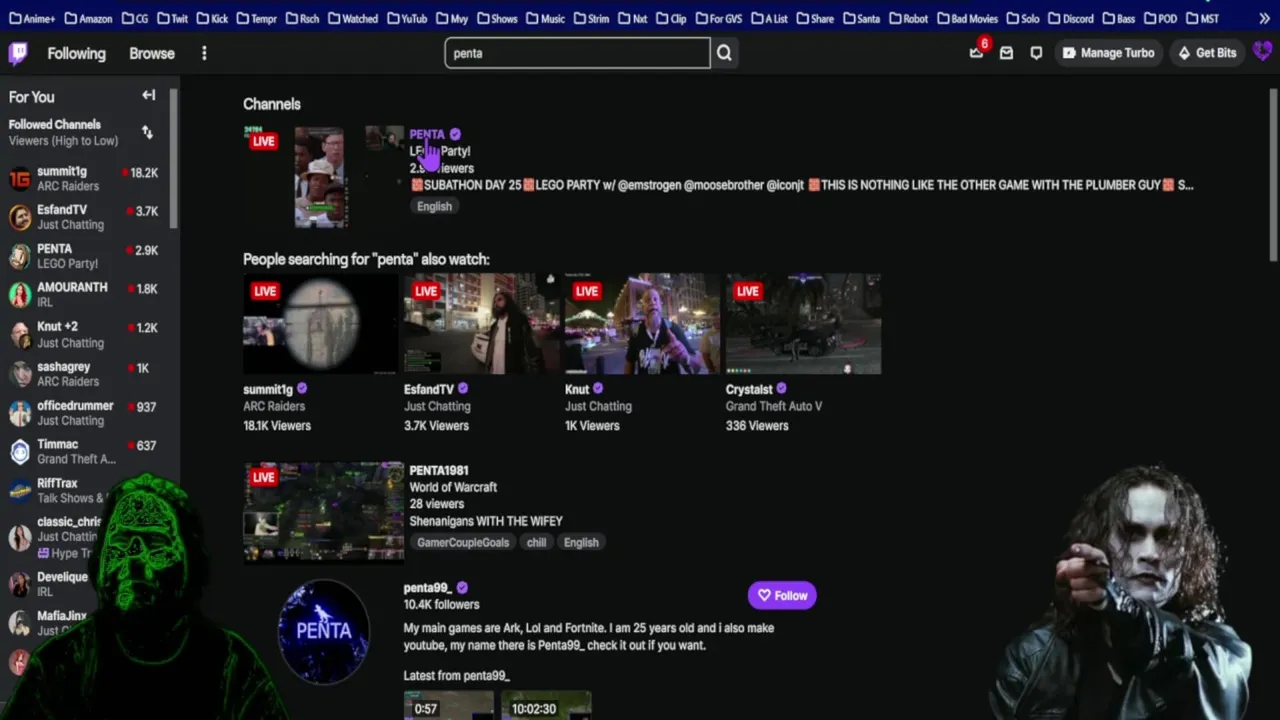Click the GamerCoupleGoals tag
The image size is (1280, 720).
click(463, 542)
